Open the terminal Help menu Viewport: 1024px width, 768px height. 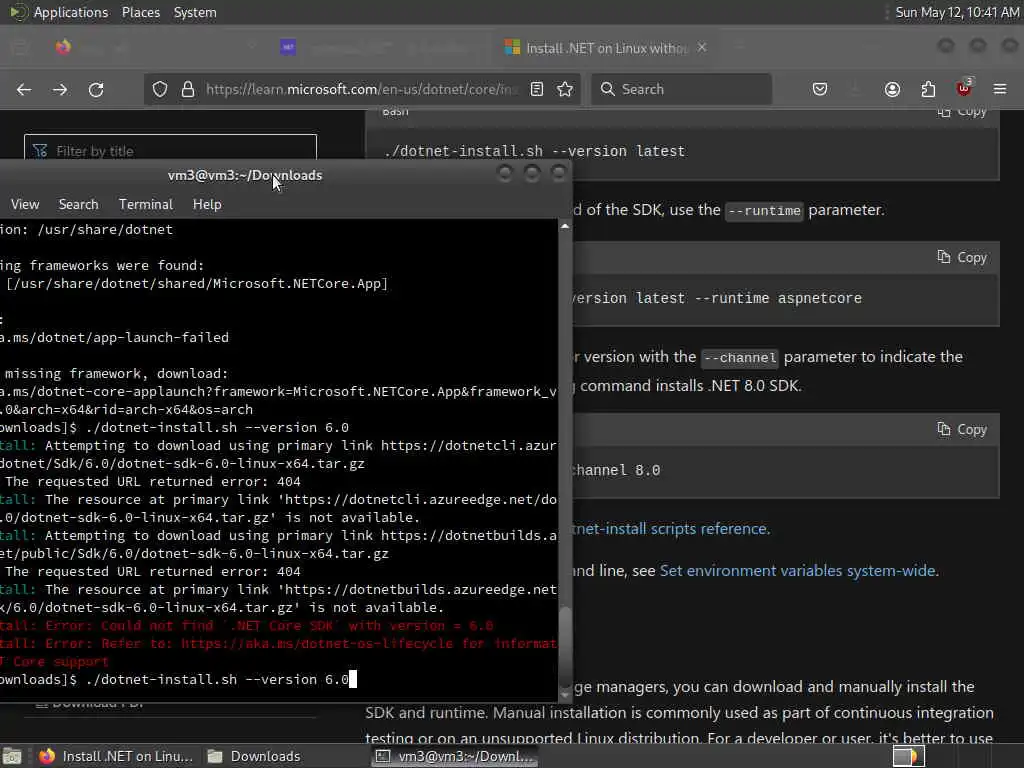coord(207,204)
